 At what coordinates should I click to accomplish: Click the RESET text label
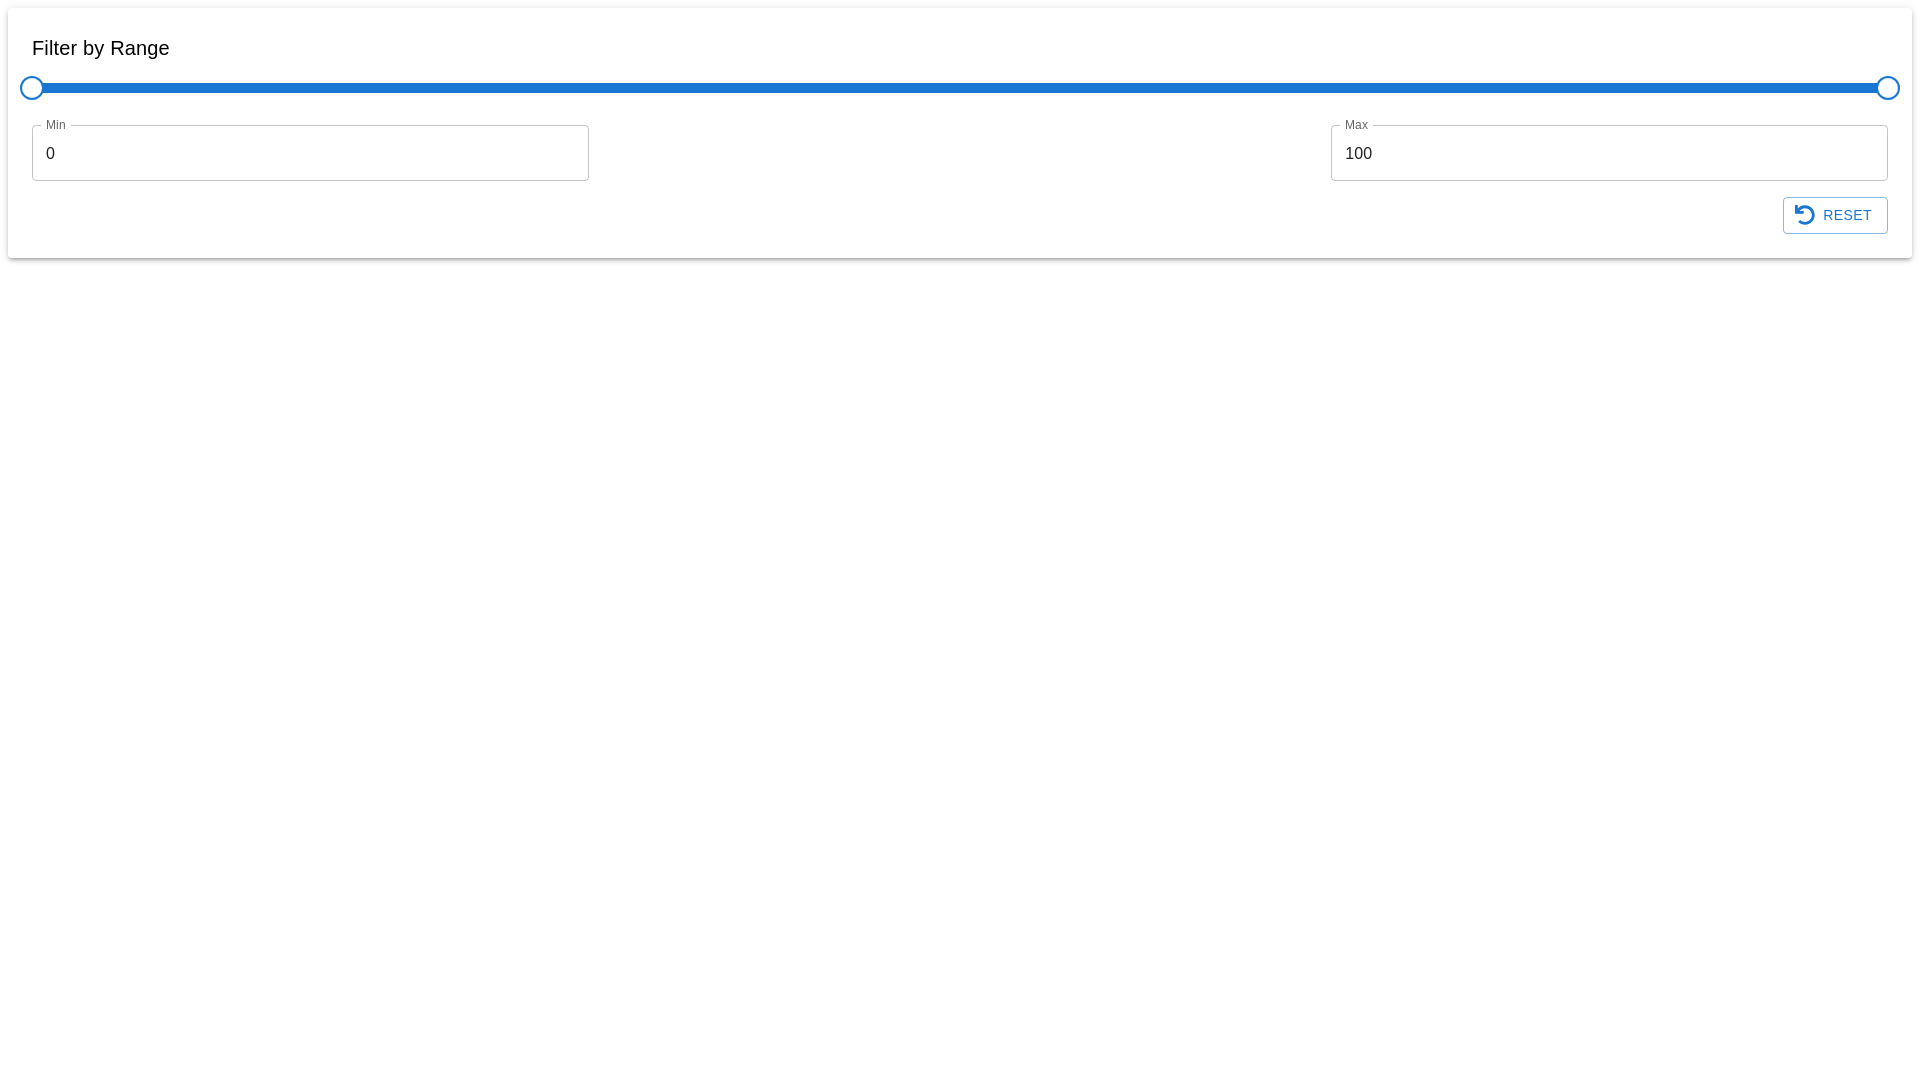click(1846, 215)
